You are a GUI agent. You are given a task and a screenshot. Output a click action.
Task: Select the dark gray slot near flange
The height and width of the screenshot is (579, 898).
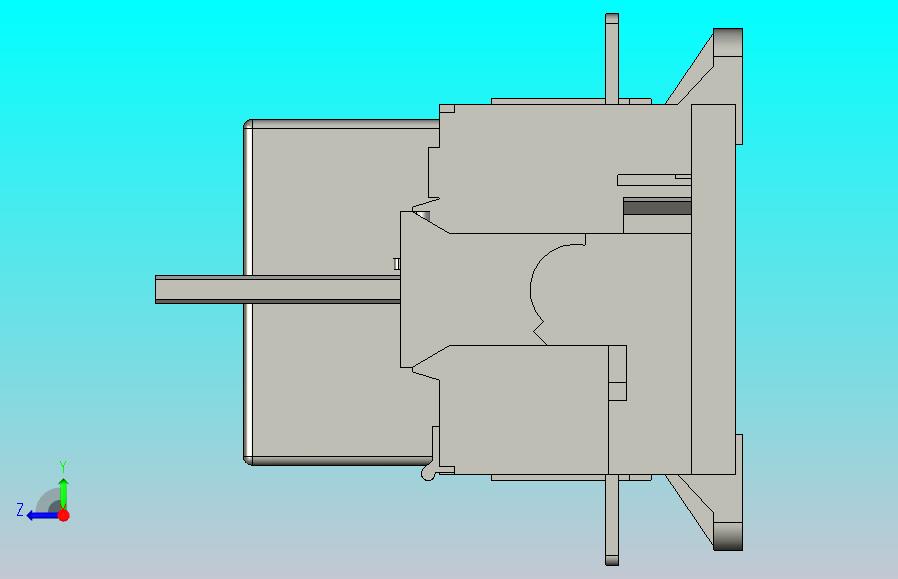pyautogui.click(x=657, y=206)
